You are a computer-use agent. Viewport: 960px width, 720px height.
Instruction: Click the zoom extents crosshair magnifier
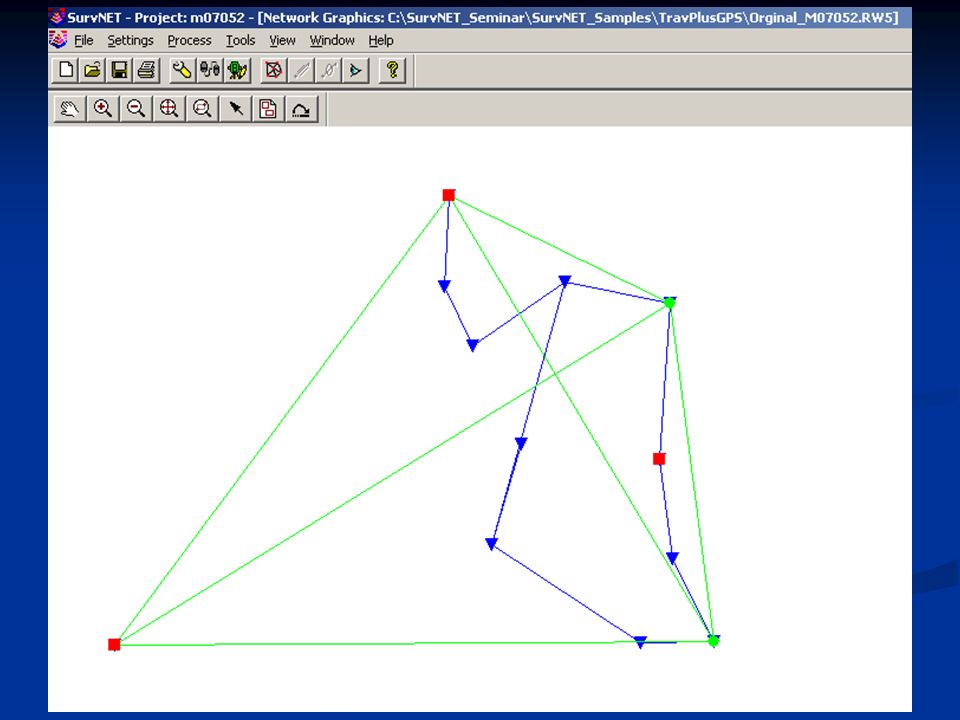pos(168,109)
